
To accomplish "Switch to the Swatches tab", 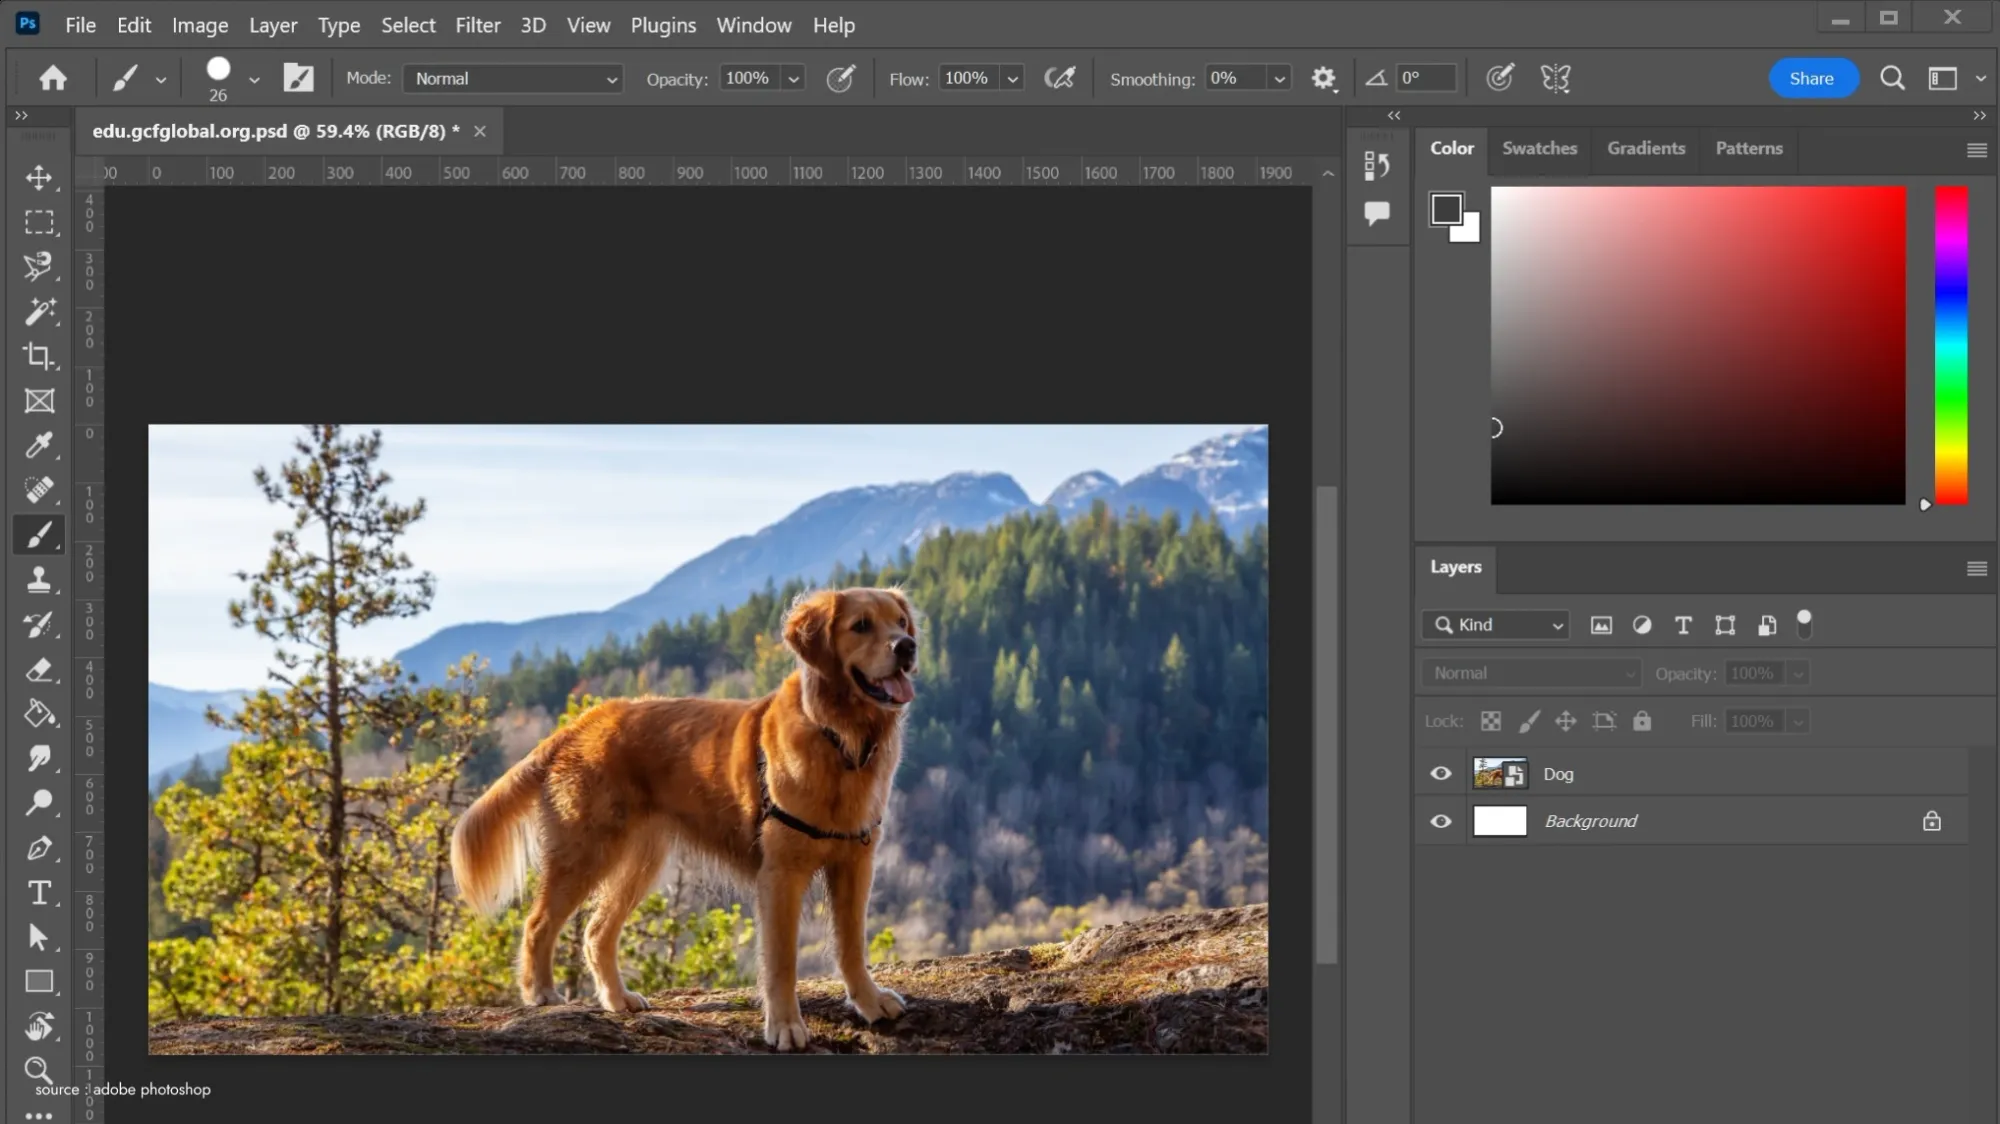I will click(1539, 148).
